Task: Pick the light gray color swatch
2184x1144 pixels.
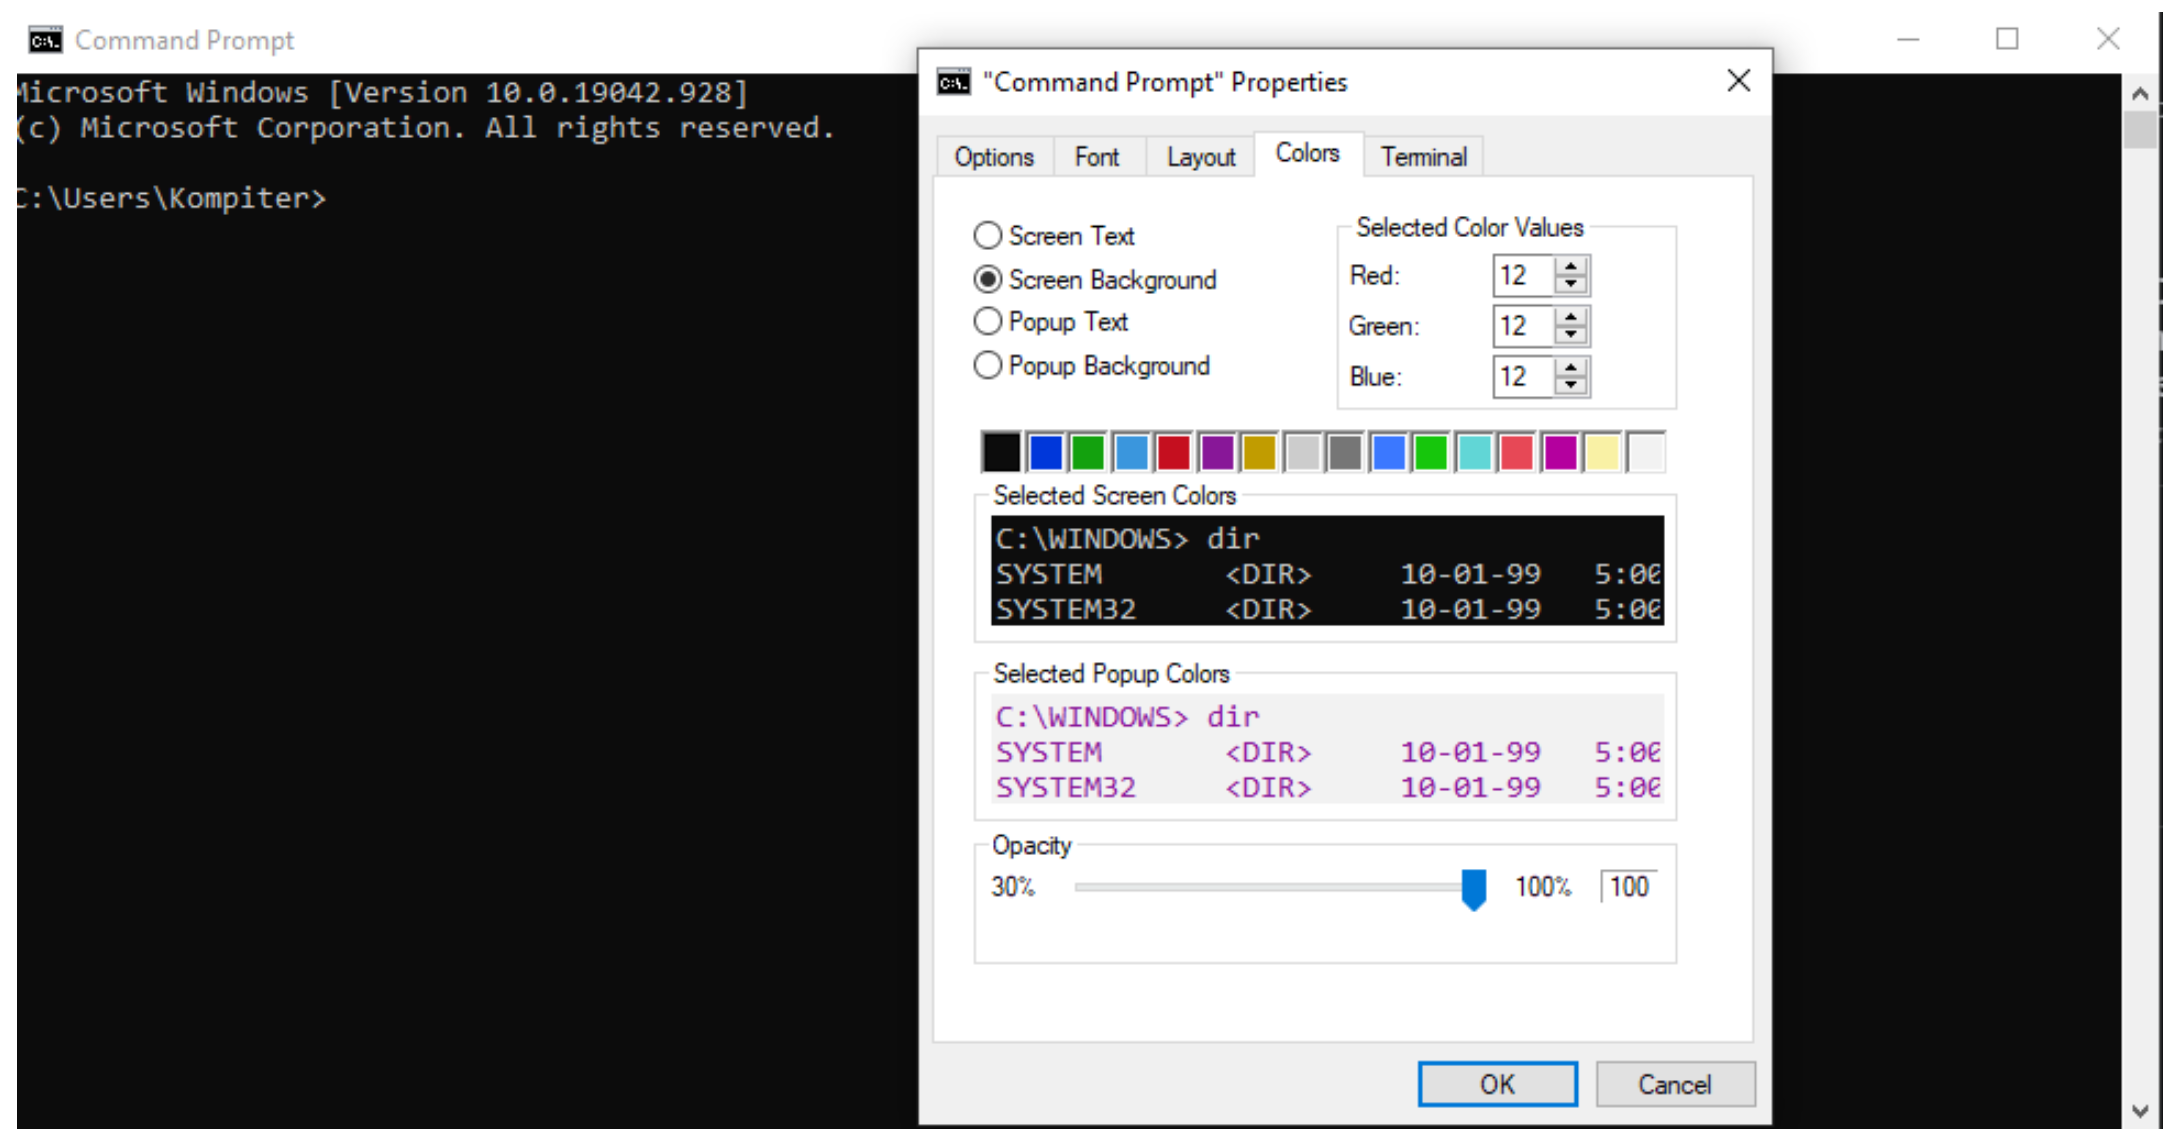Action: click(1303, 453)
